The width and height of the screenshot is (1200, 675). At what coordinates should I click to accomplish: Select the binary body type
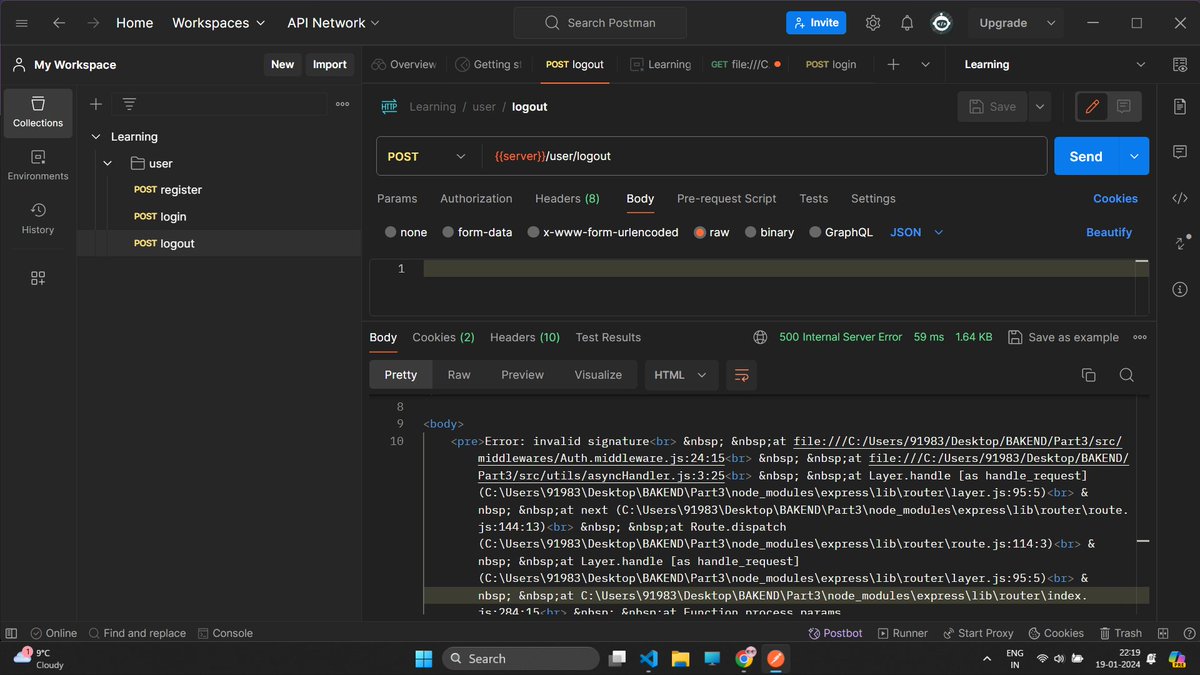pos(750,232)
